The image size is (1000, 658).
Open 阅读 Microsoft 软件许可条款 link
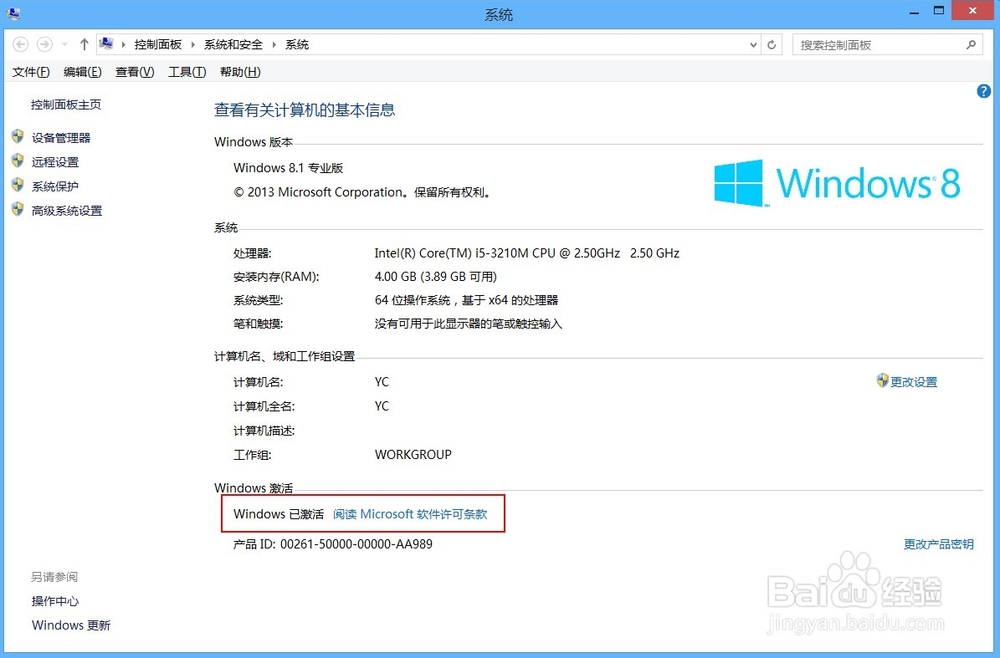pyautogui.click(x=410, y=514)
